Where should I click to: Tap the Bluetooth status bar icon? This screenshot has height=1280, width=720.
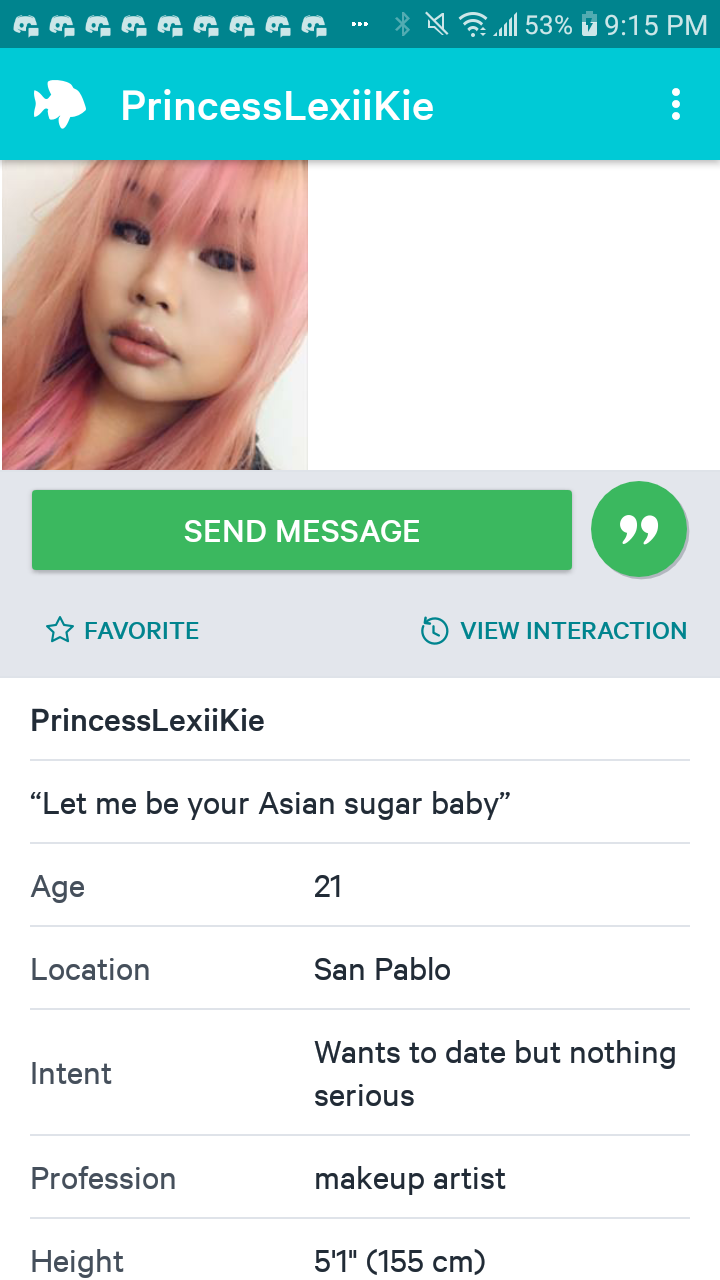pyautogui.click(x=402, y=24)
